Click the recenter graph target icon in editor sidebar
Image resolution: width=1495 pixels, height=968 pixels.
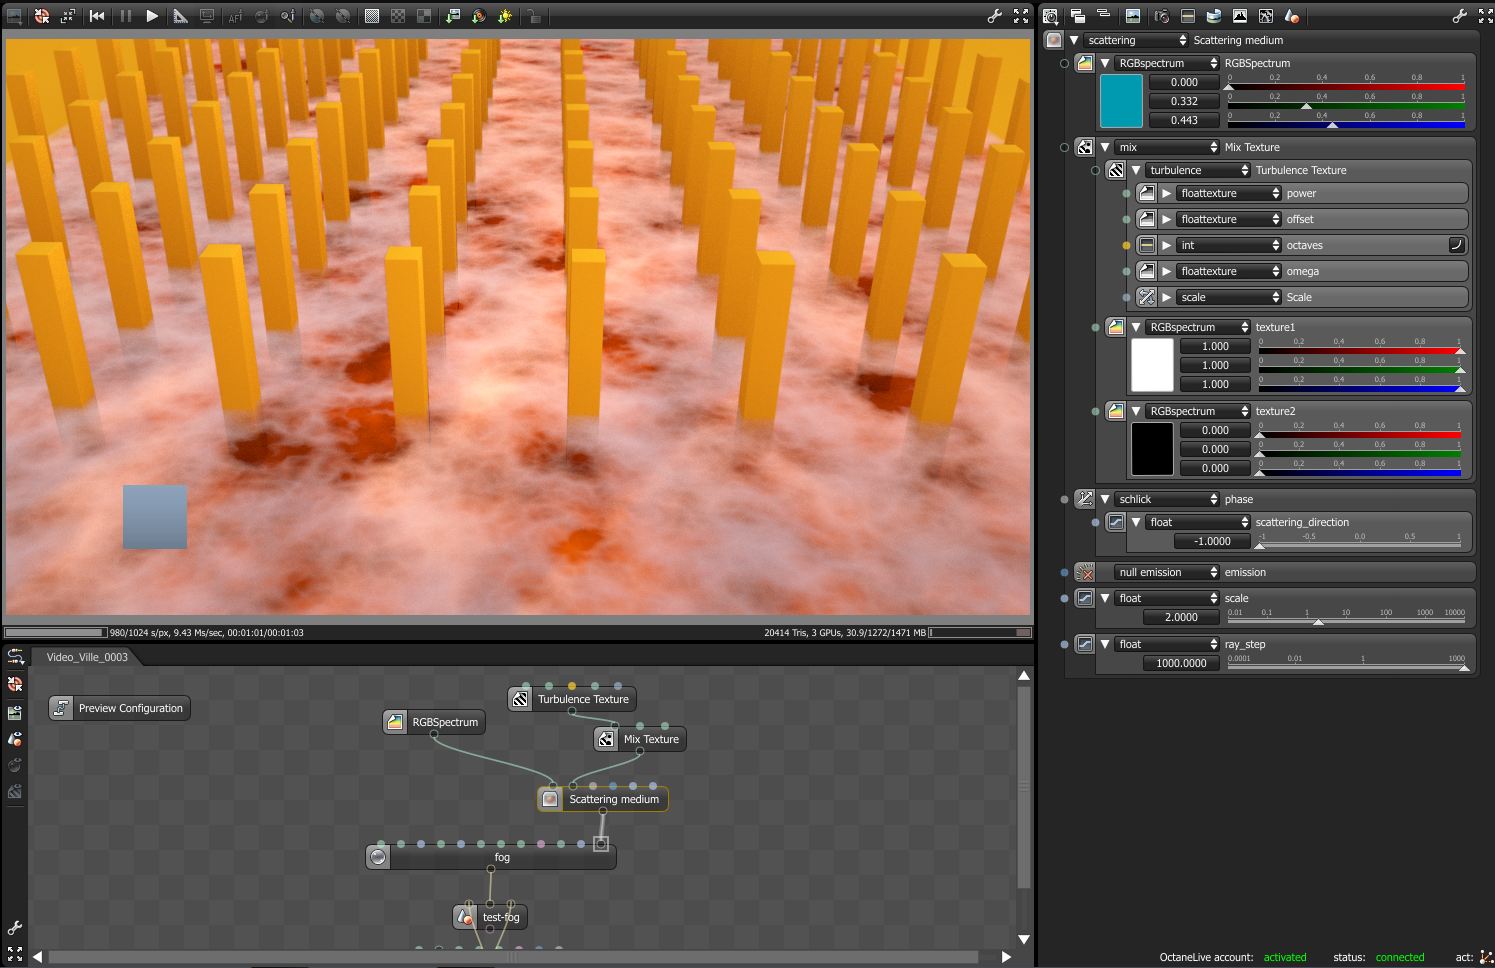tap(15, 684)
